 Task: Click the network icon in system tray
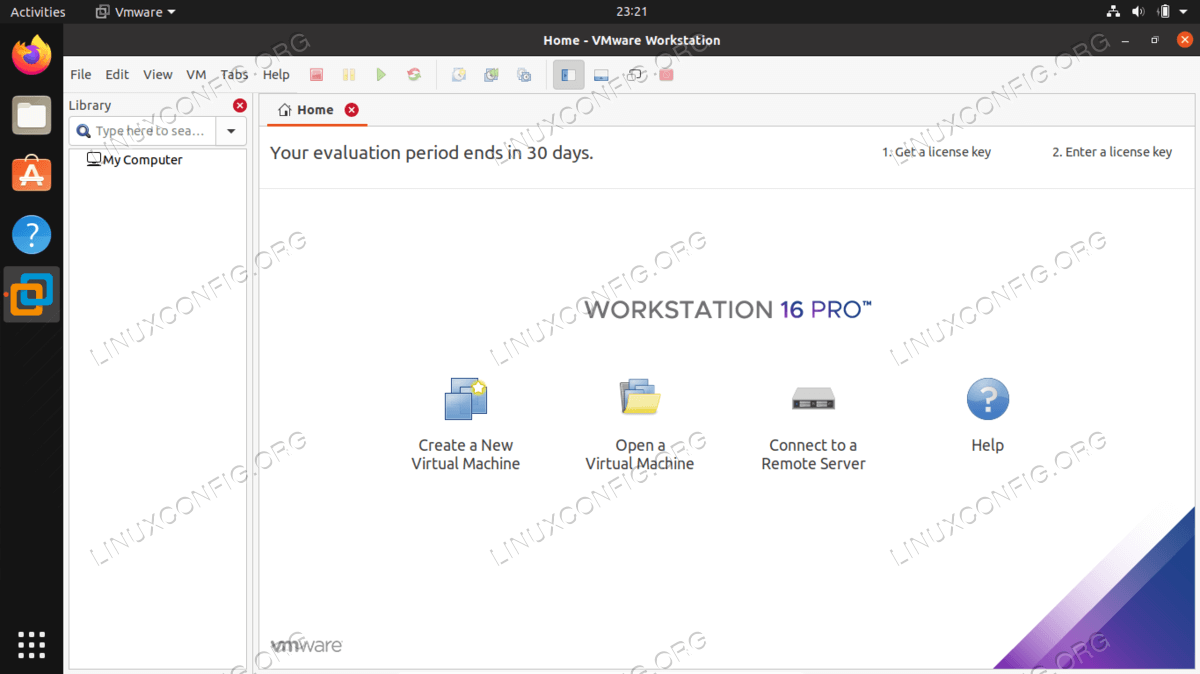1114,12
